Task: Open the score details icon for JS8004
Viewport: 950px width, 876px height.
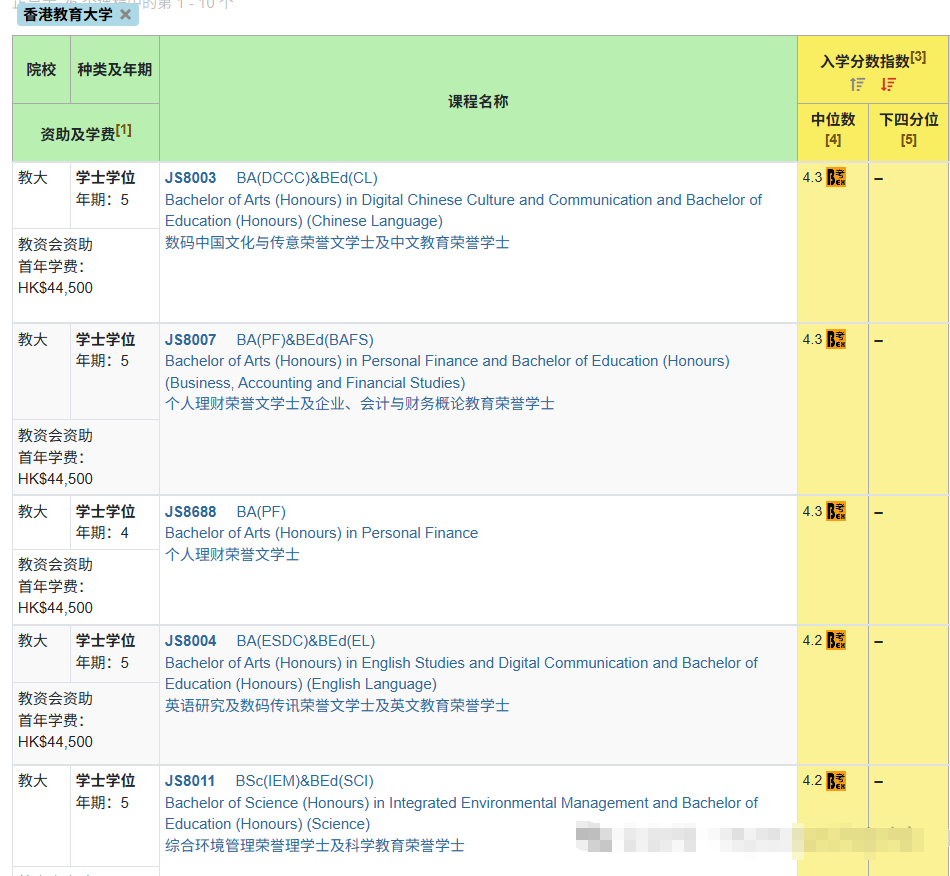Action: [x=836, y=640]
